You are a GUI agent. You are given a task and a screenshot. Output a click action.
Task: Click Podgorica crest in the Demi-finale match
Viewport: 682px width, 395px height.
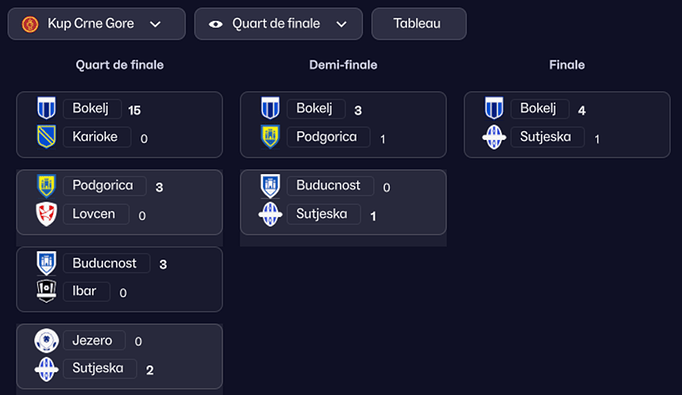pos(270,137)
